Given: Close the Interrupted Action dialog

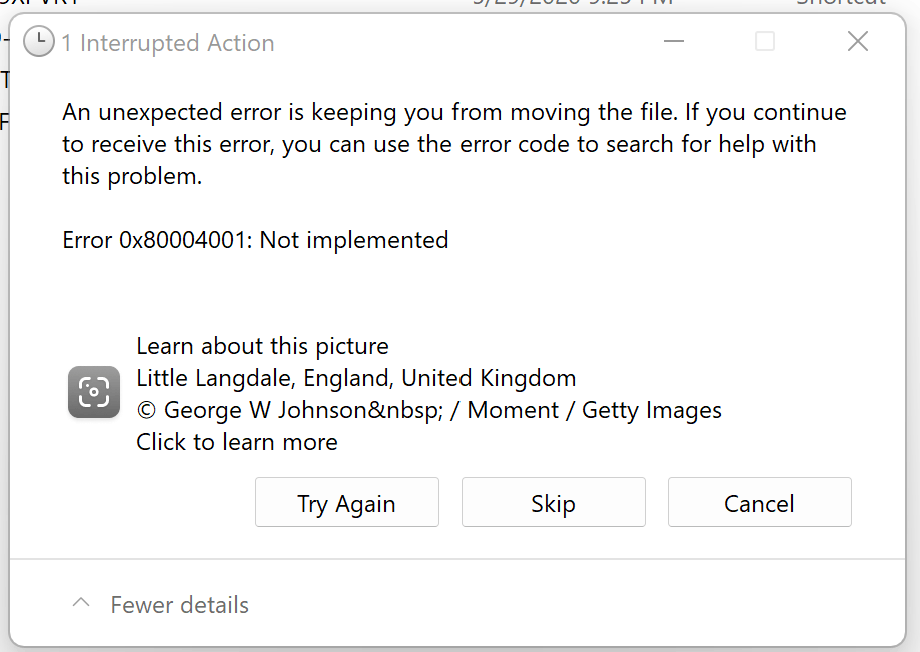Looking at the screenshot, I should (858, 41).
